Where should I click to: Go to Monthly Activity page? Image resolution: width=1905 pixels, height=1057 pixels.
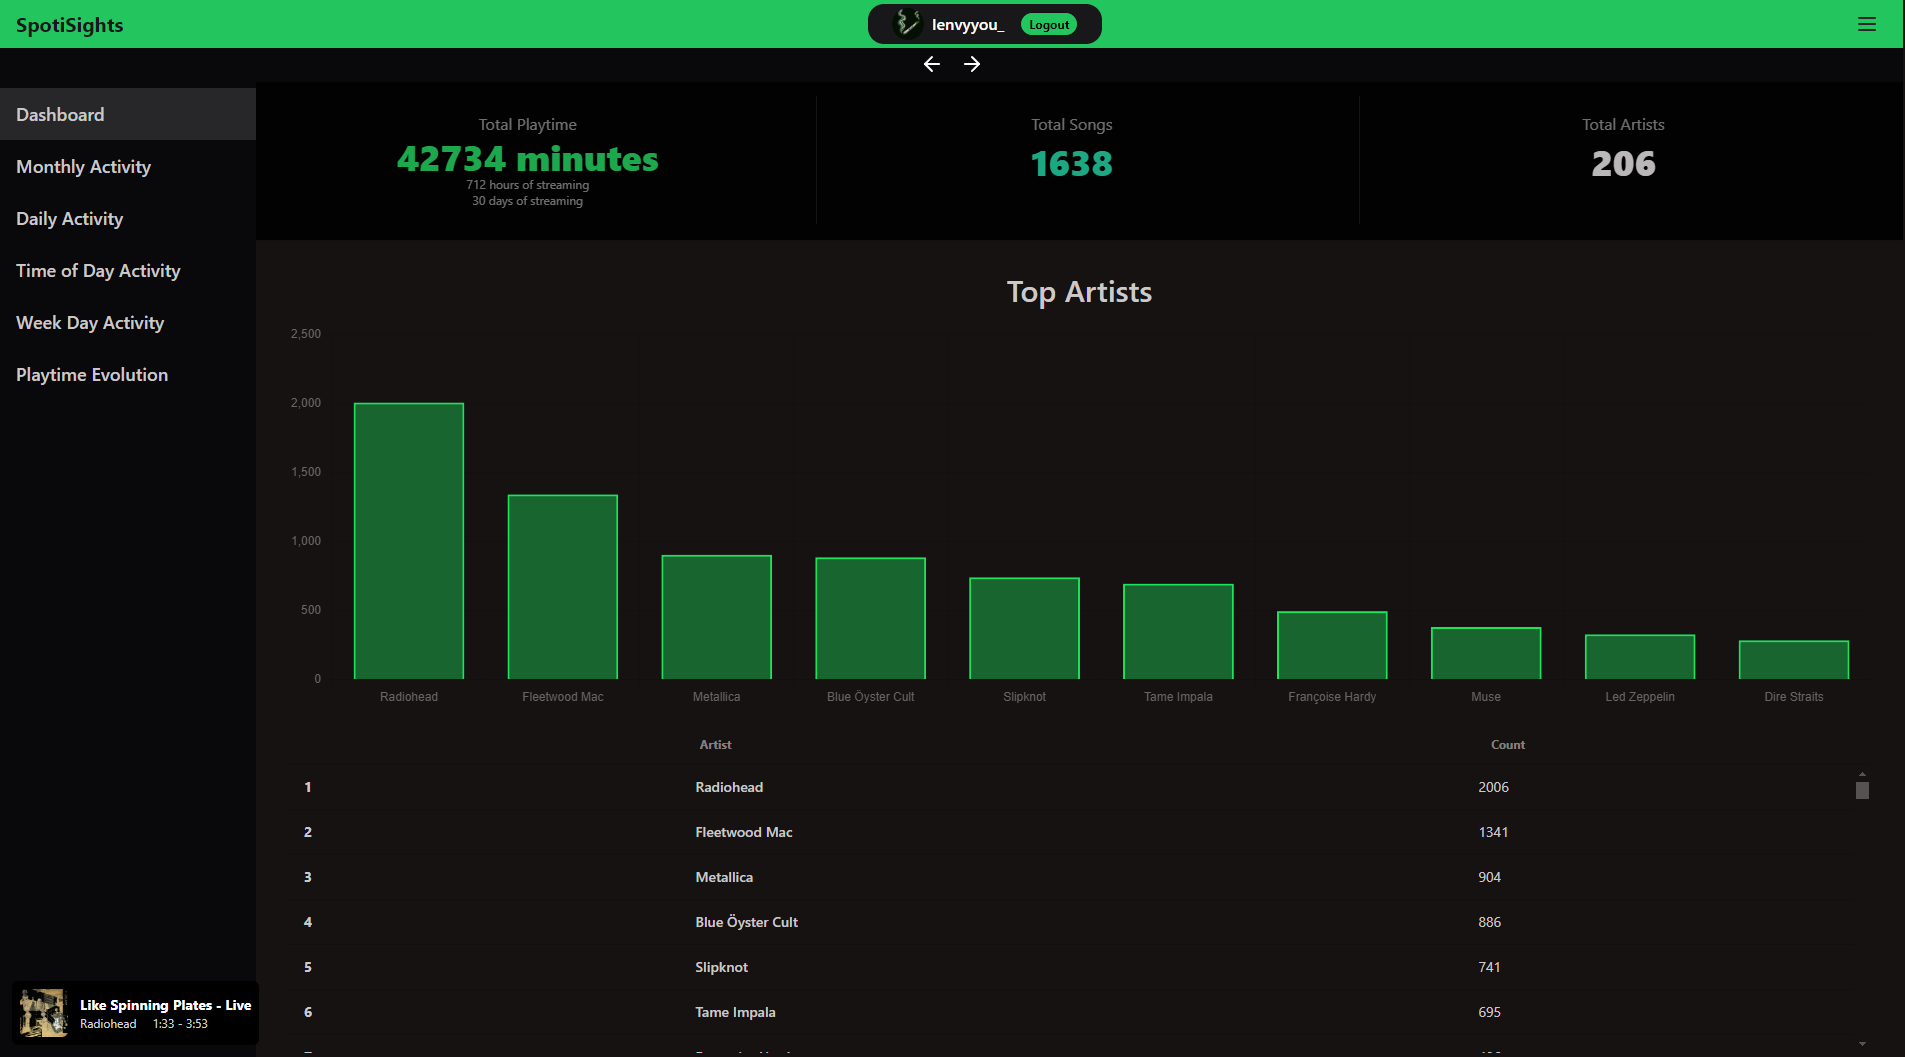[x=84, y=167]
